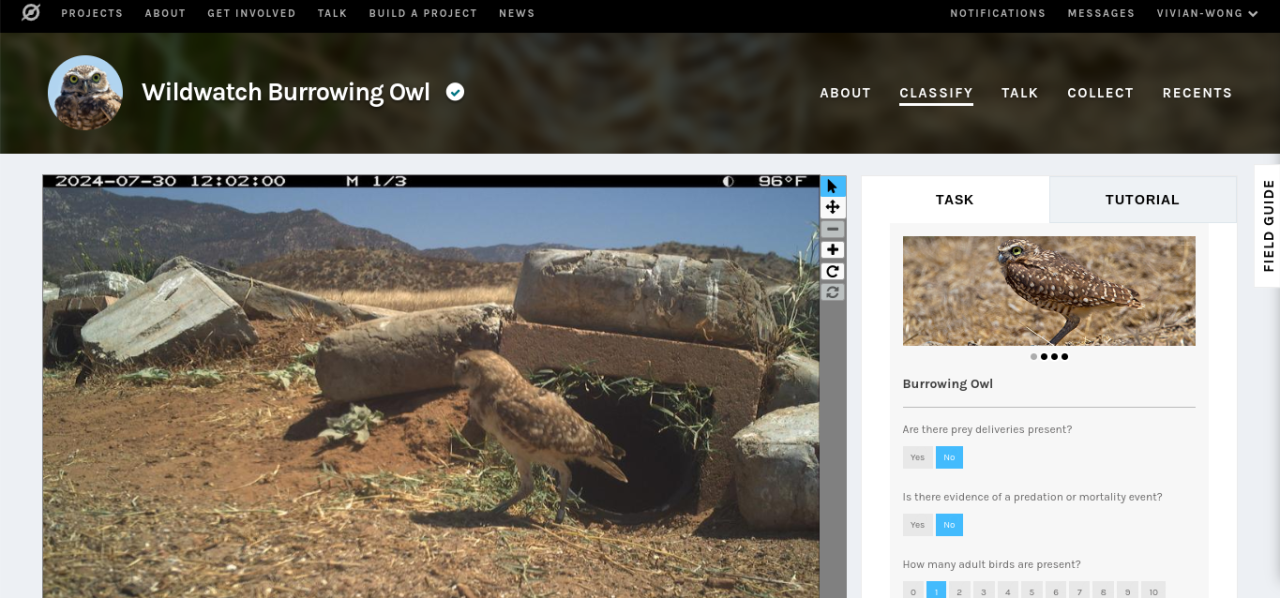The width and height of the screenshot is (1280, 598).
Task: Select 10 adult birds present
Action: [x=1153, y=591]
